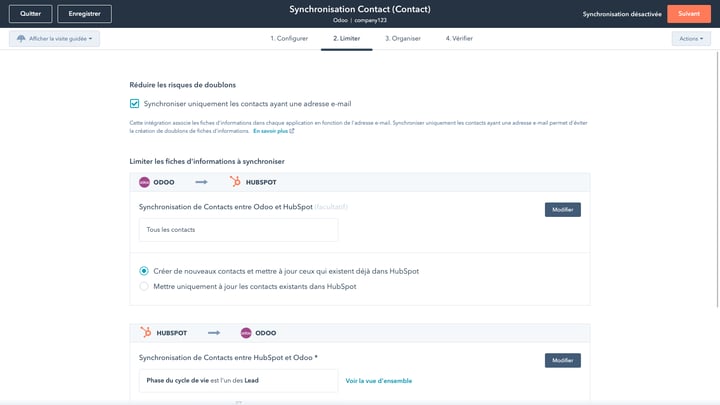
Task: Click the Tous les contacts filter field
Action: tap(238, 230)
